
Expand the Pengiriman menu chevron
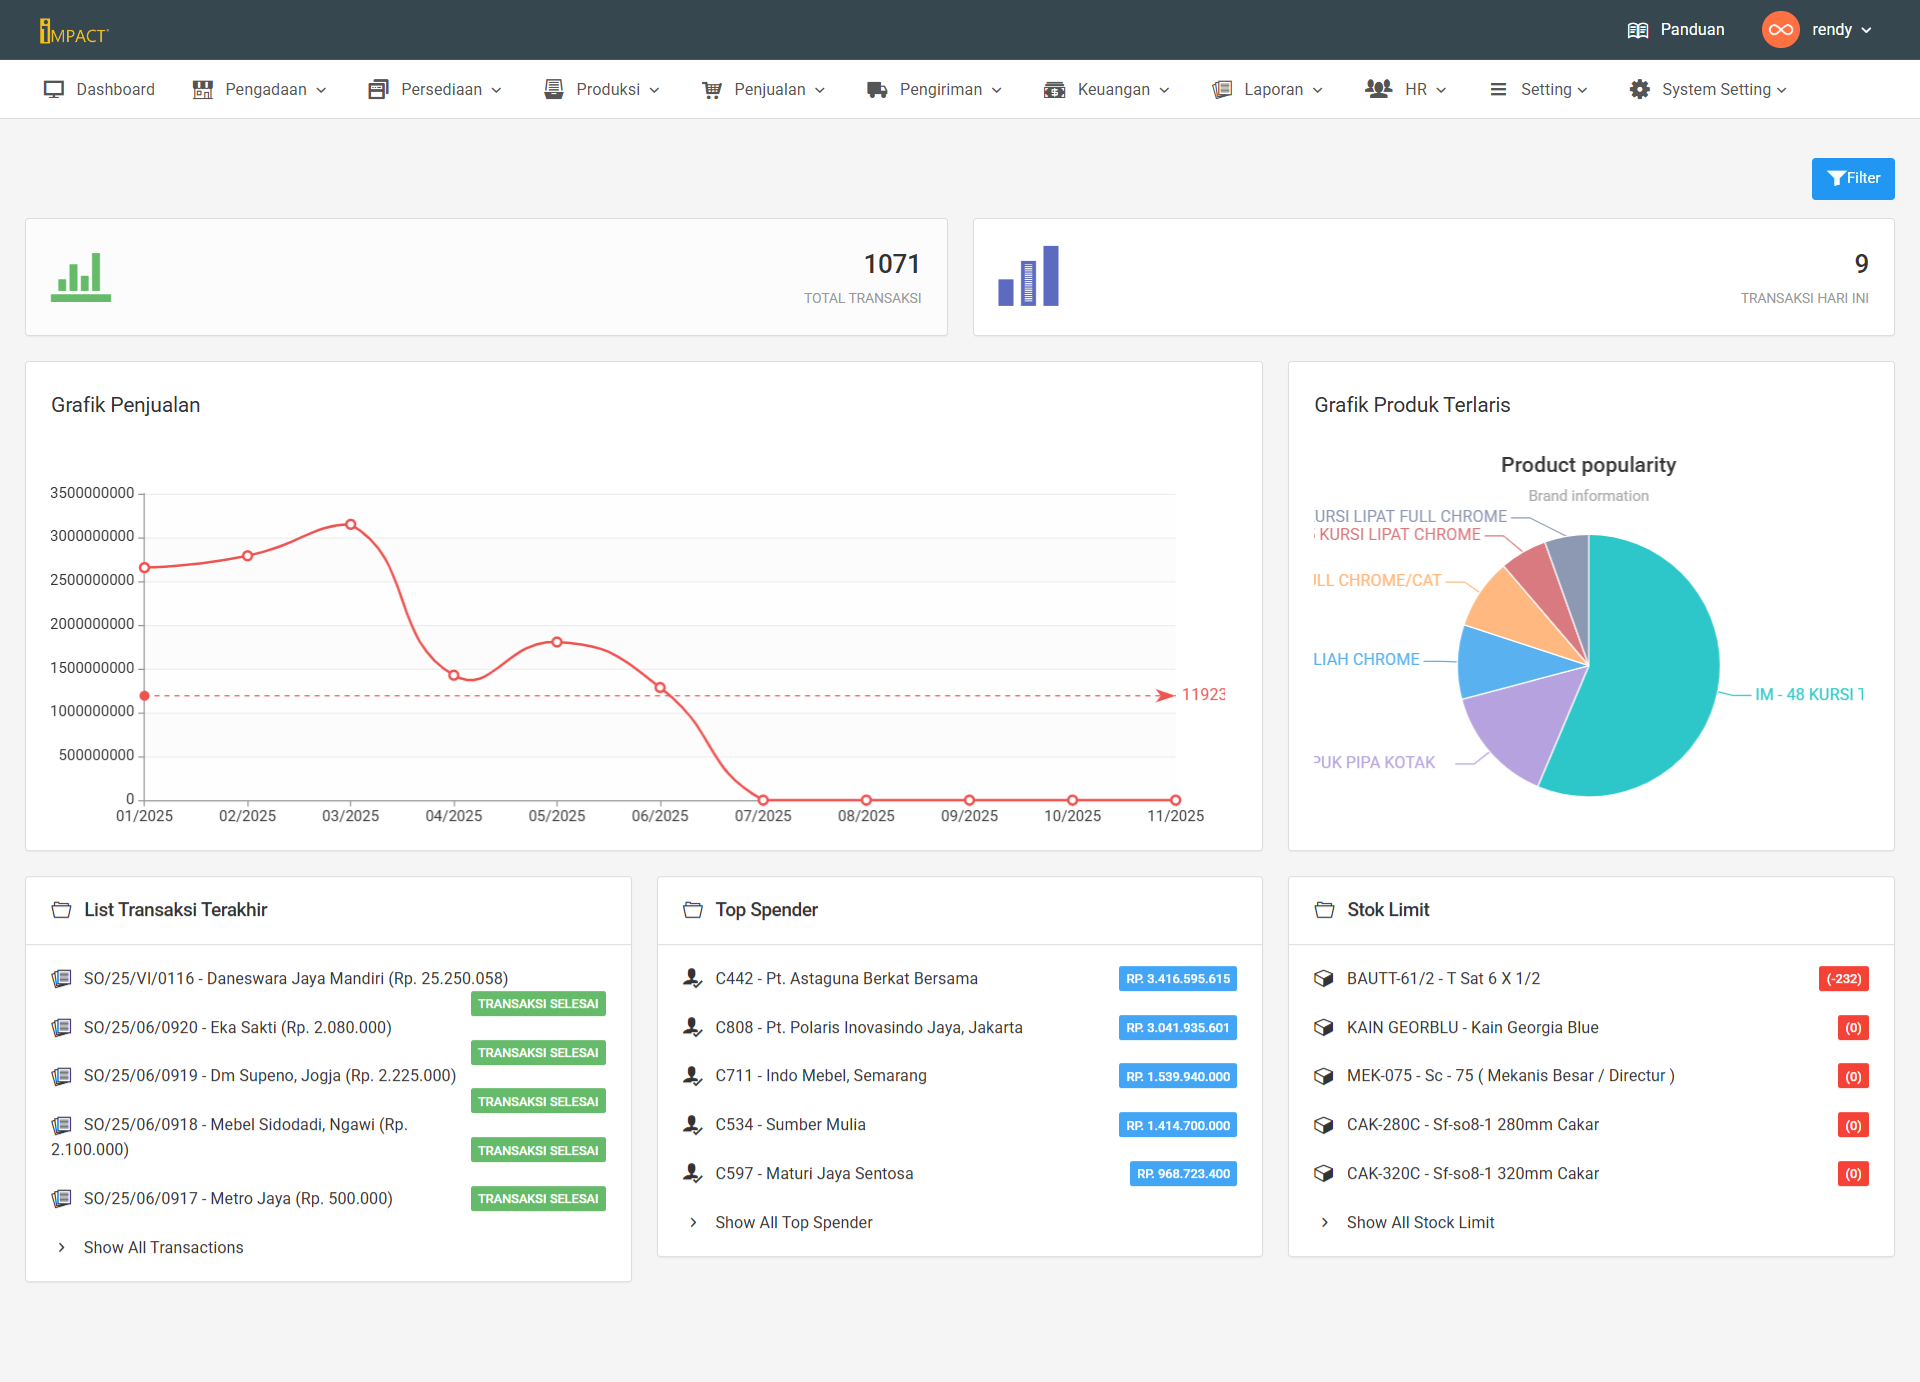(996, 90)
